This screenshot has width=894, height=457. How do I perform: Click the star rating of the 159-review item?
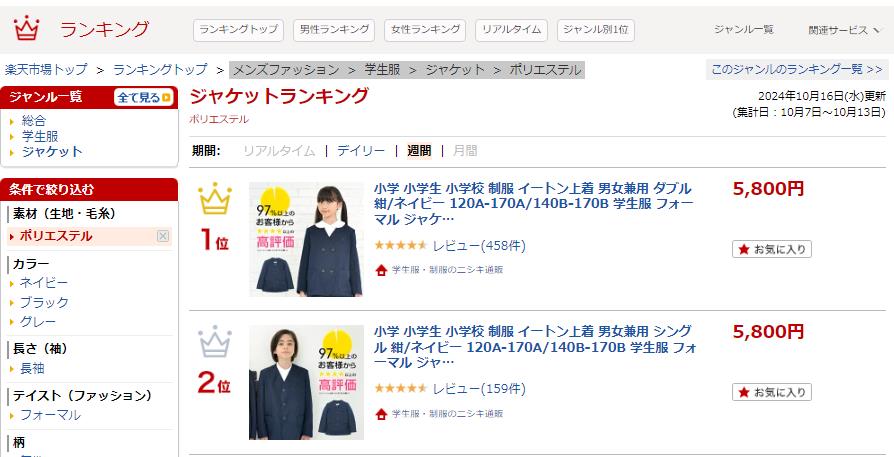400,389
